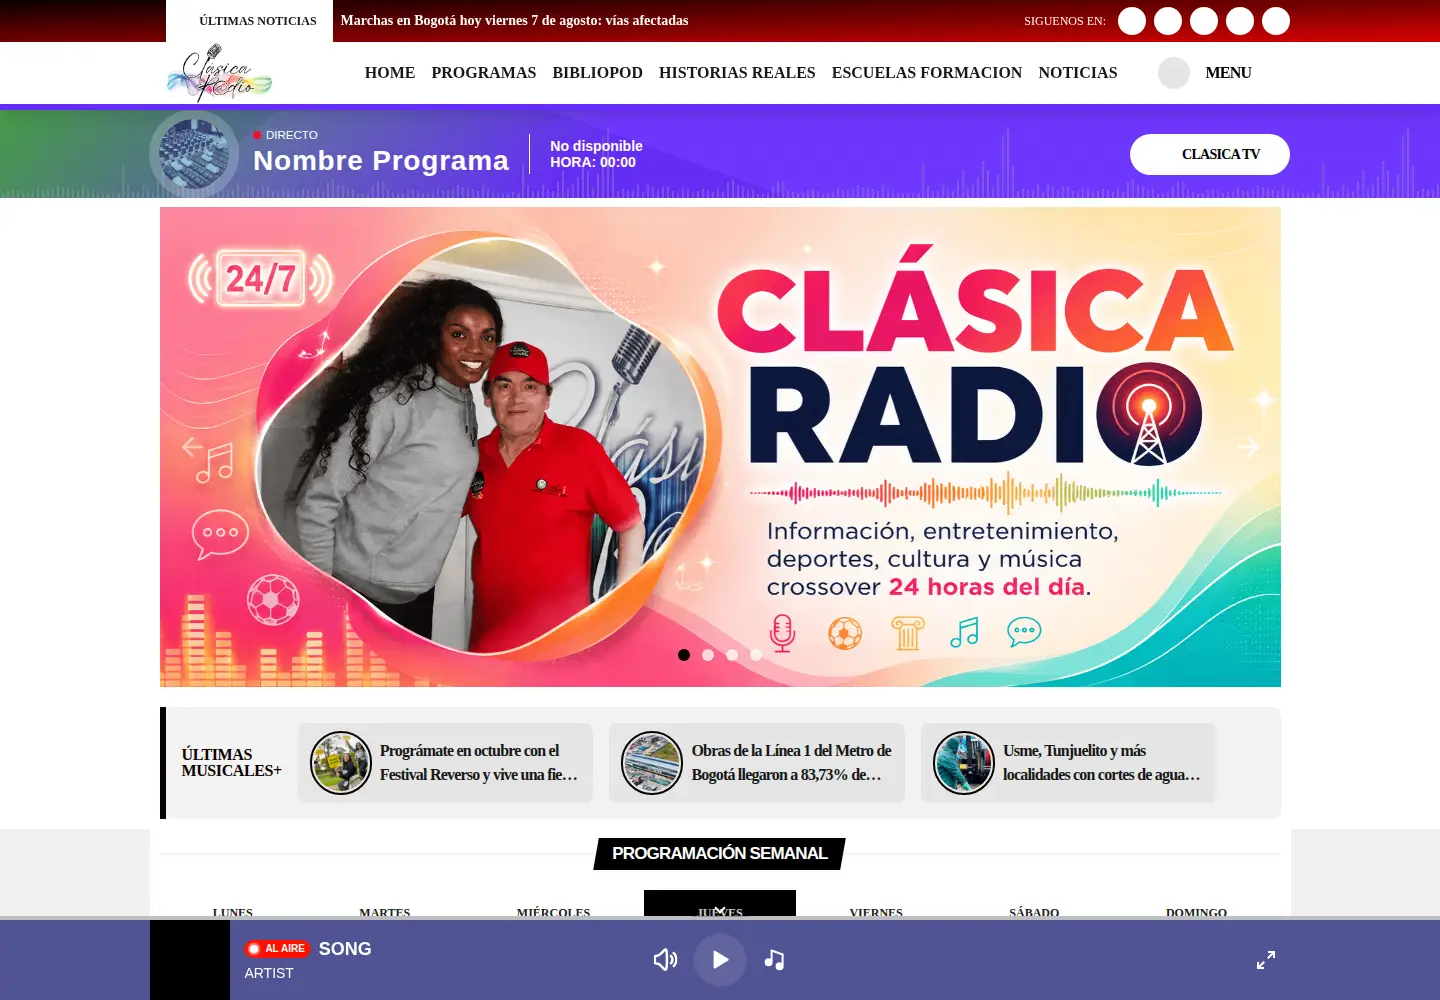The image size is (1440, 1000).
Task: Start radio playback with play button
Action: point(720,960)
